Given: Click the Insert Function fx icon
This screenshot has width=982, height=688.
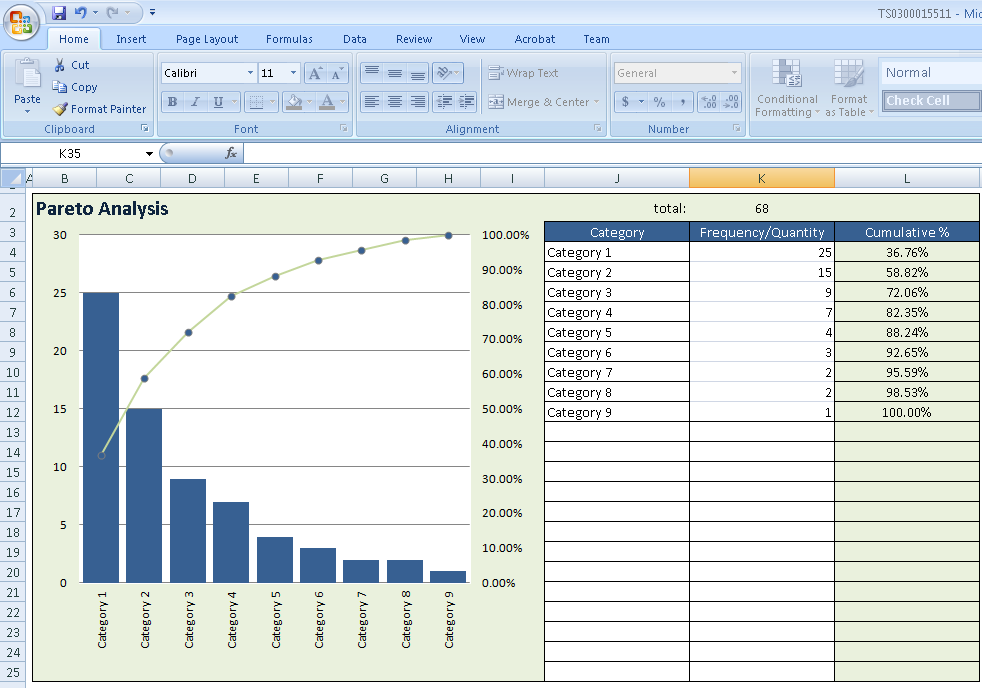Looking at the screenshot, I should [231, 153].
